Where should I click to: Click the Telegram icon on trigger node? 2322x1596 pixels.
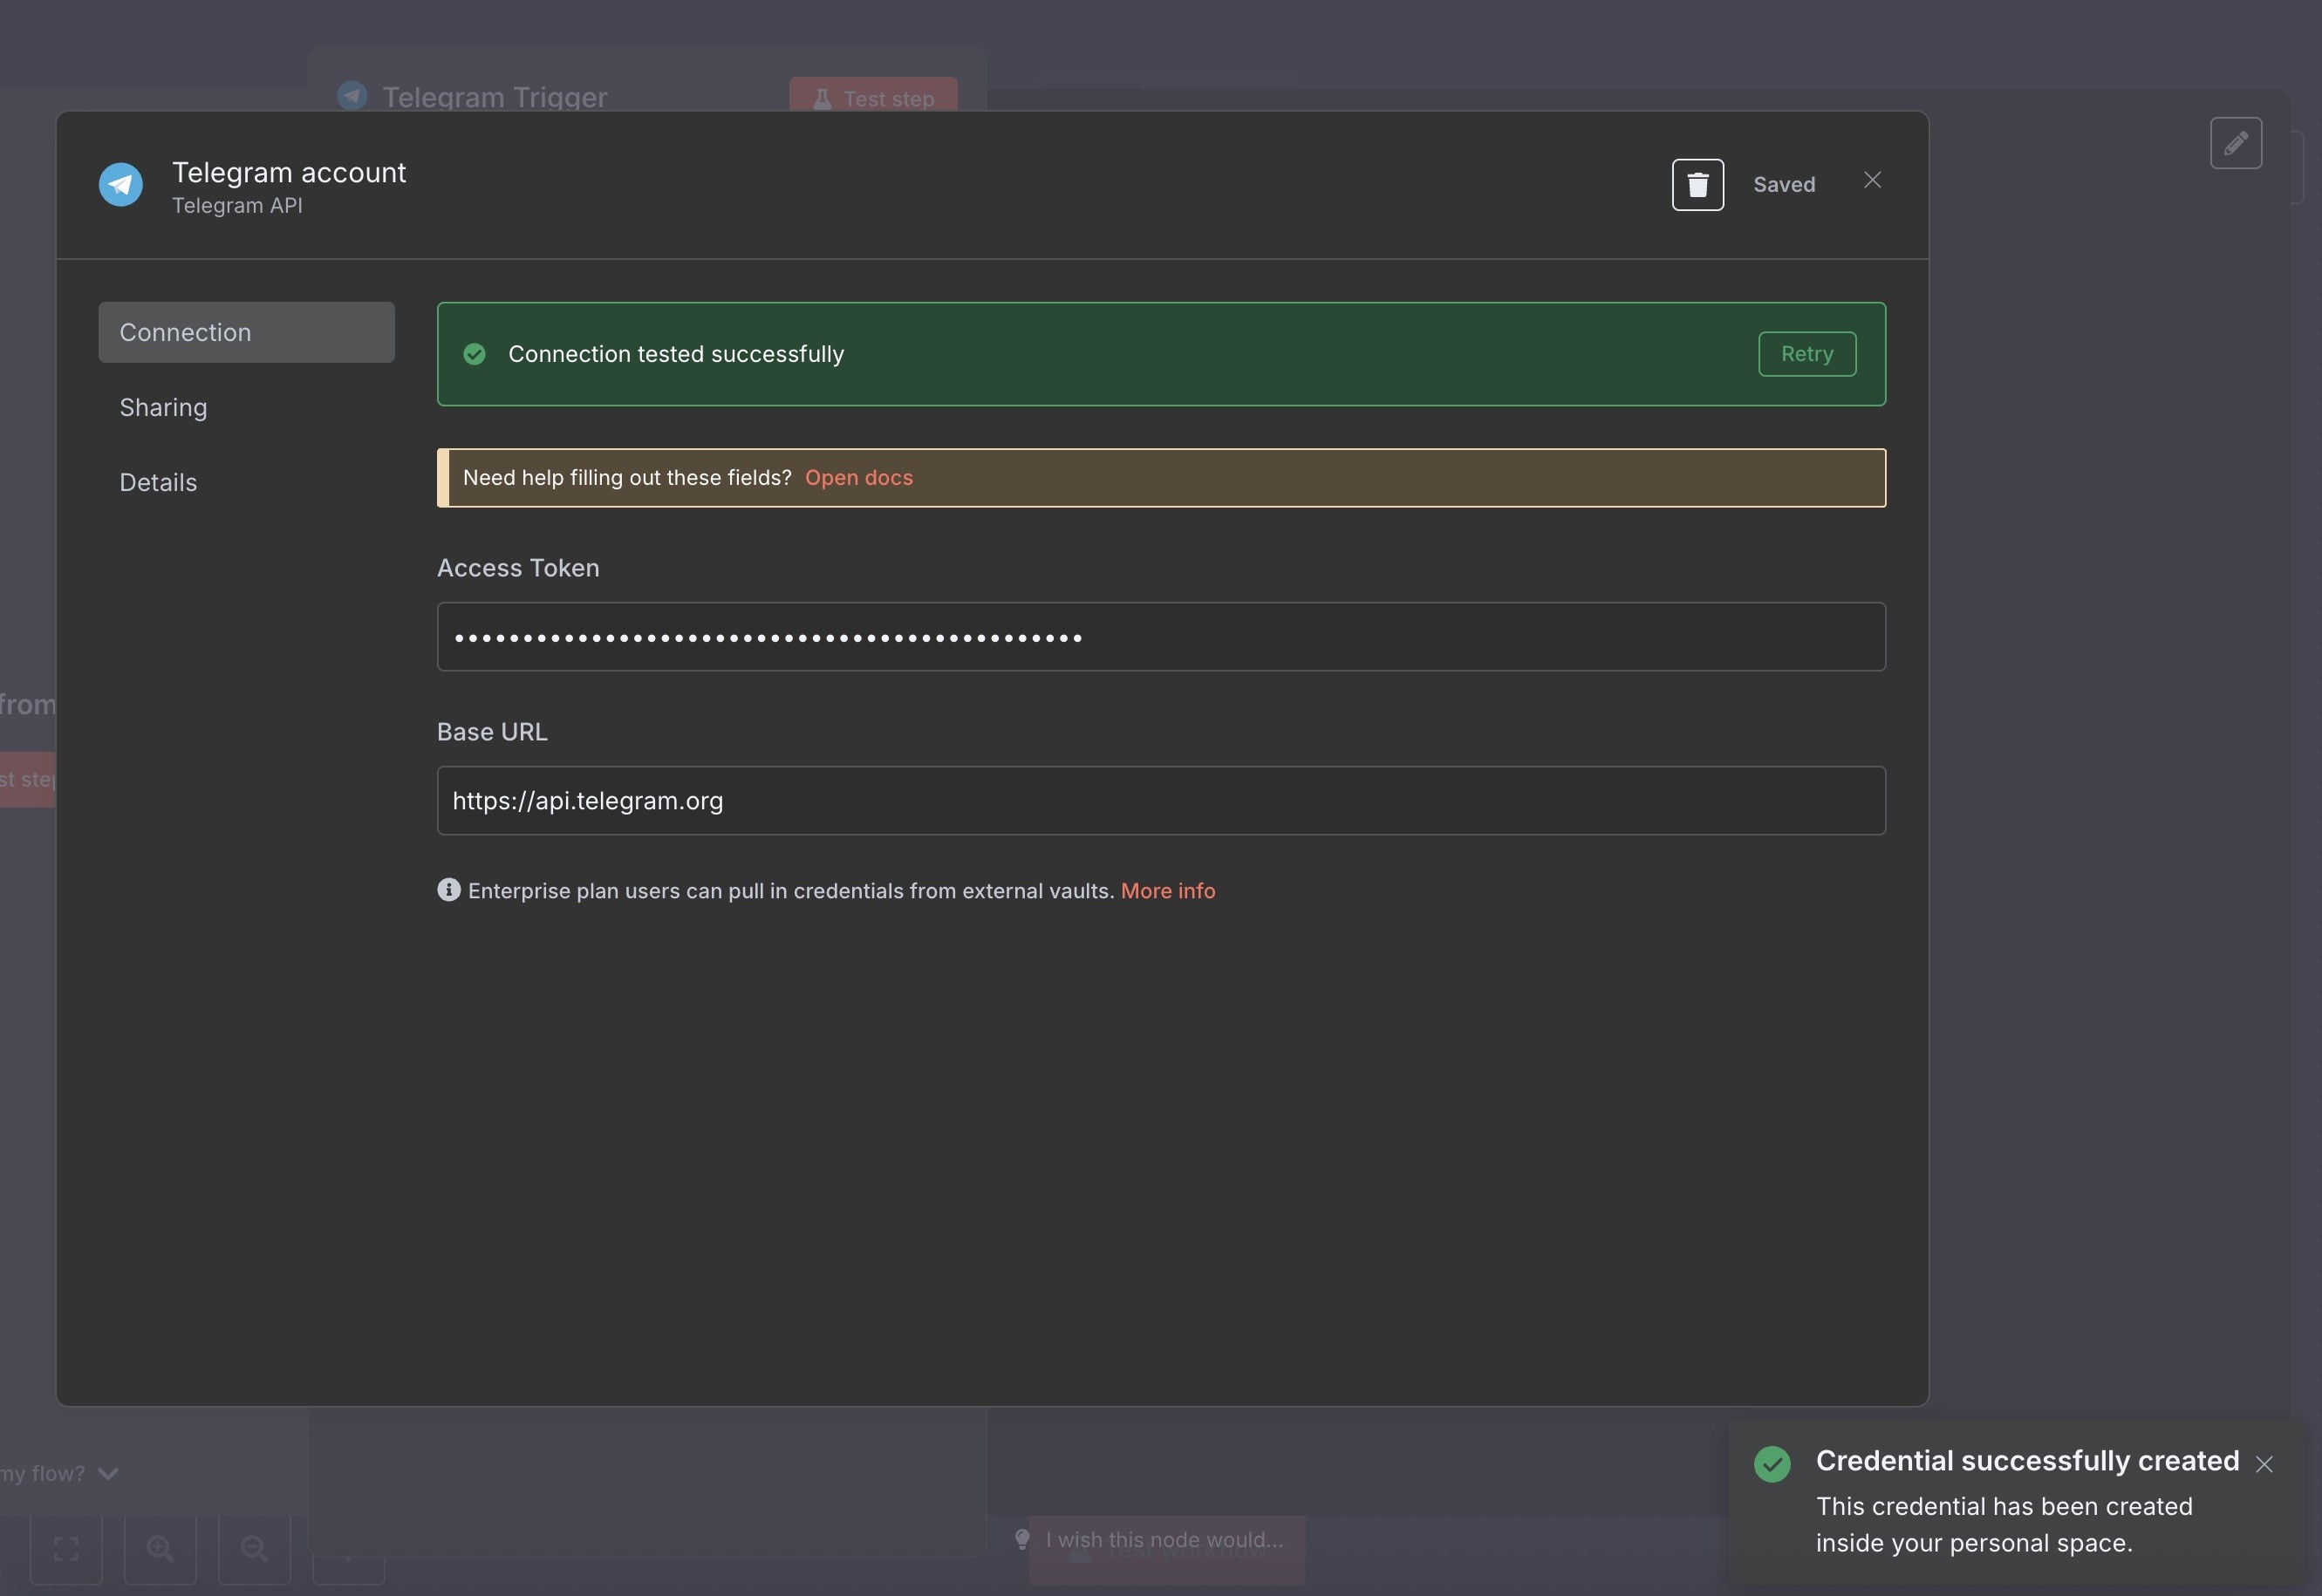point(352,95)
